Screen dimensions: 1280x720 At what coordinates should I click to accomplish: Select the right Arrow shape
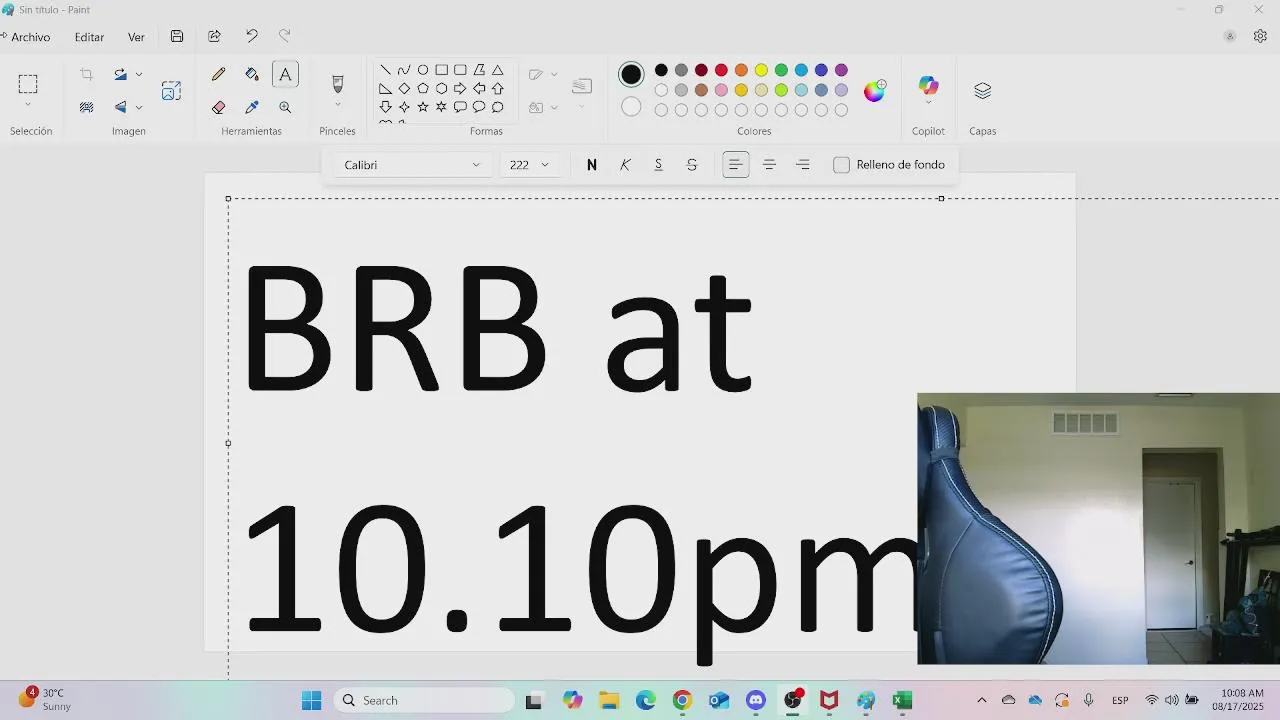tap(460, 88)
